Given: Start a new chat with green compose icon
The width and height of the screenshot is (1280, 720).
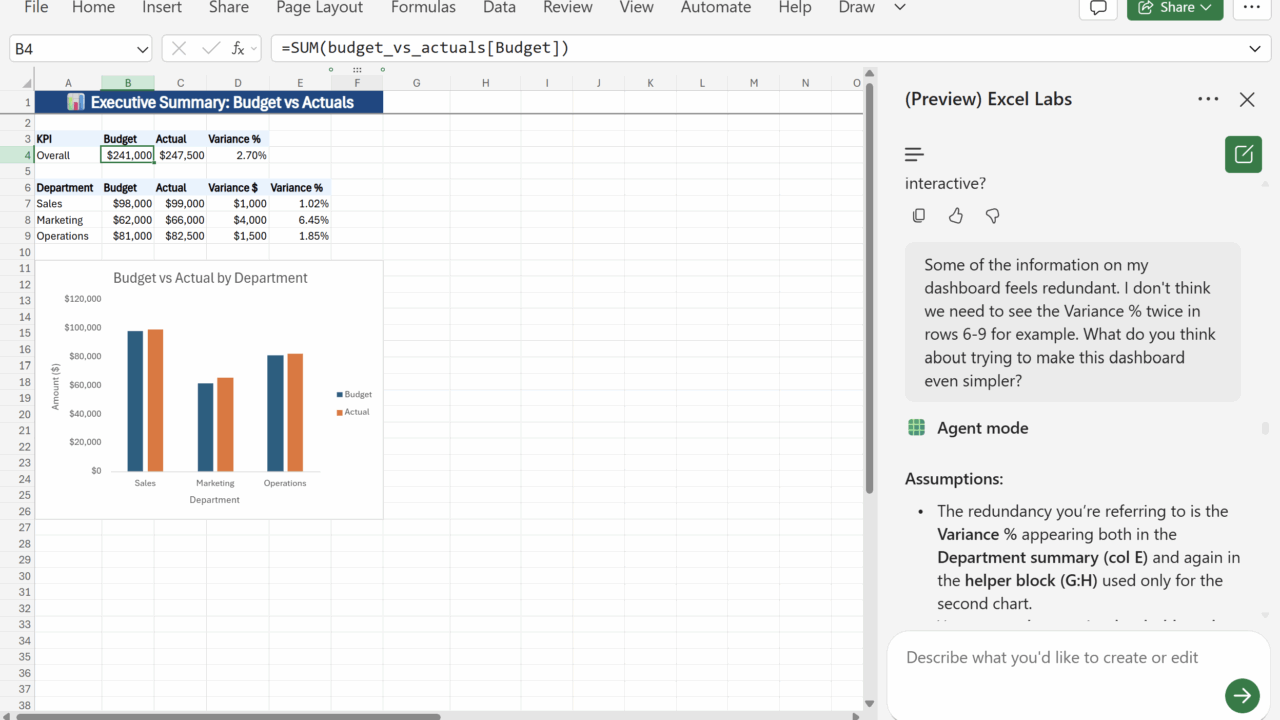Looking at the screenshot, I should coord(1243,154).
